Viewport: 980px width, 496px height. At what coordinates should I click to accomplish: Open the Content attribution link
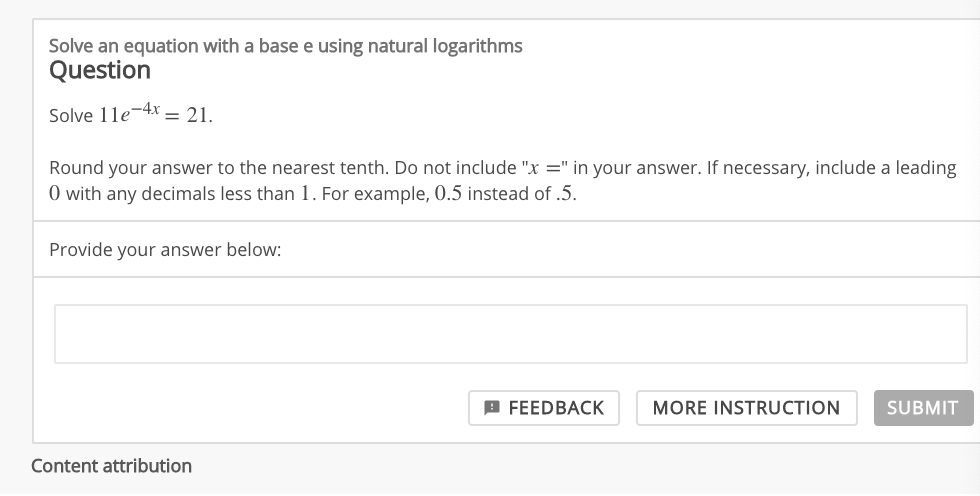(111, 466)
